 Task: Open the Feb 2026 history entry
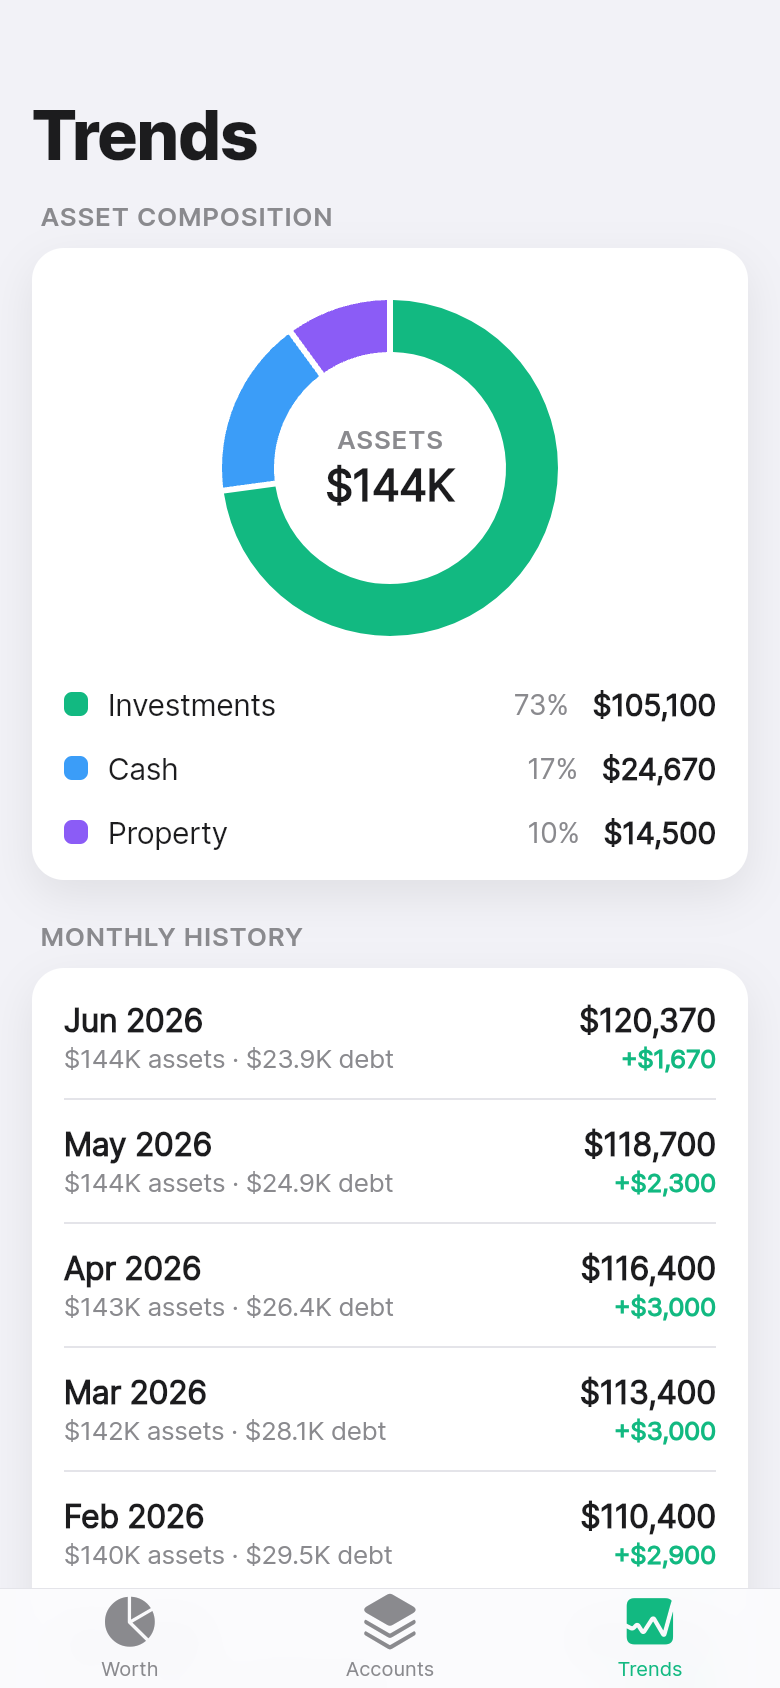pos(390,1534)
